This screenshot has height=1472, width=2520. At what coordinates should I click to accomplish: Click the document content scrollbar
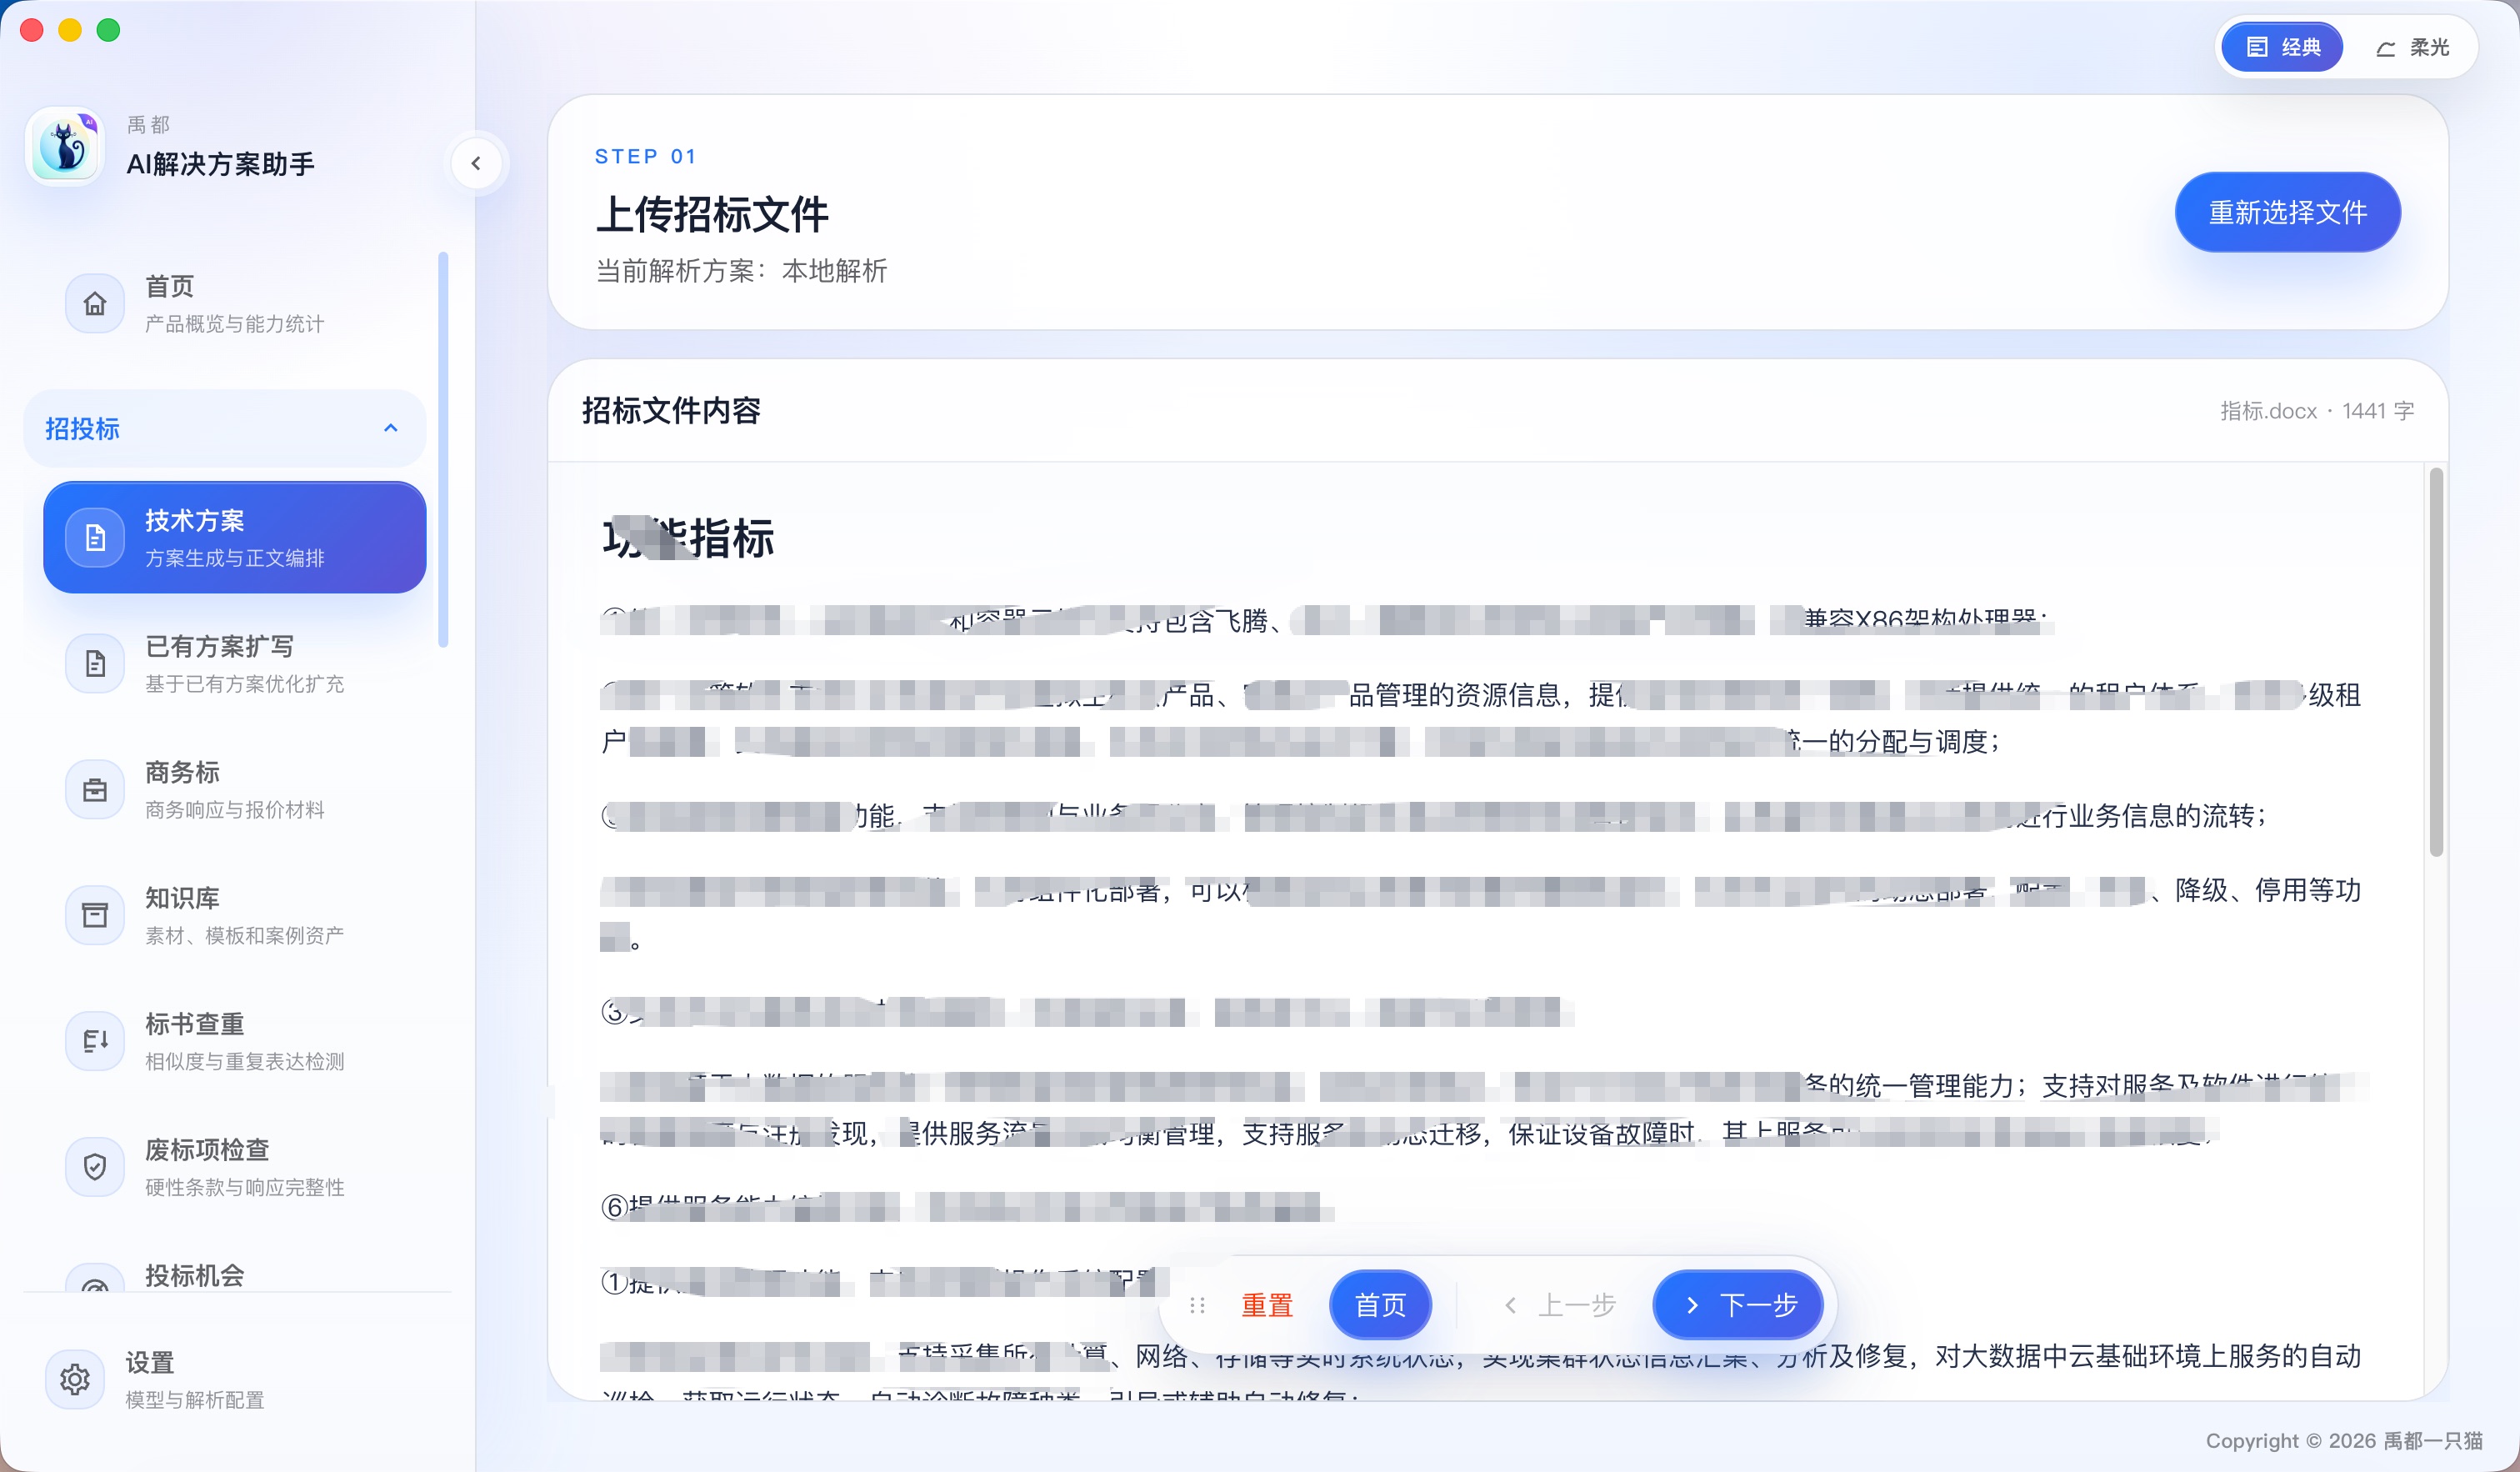[2436, 662]
